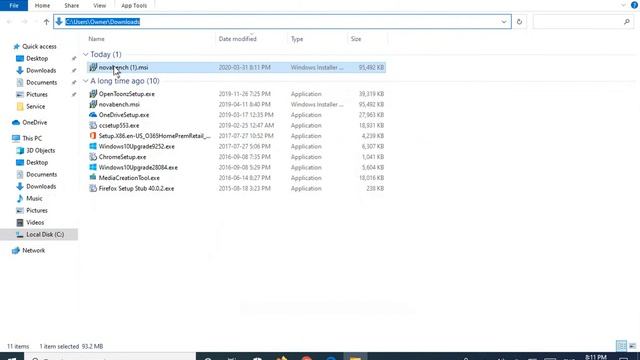Sort by the Size column header
Image resolution: width=640 pixels, height=360 pixels.
coord(356,39)
